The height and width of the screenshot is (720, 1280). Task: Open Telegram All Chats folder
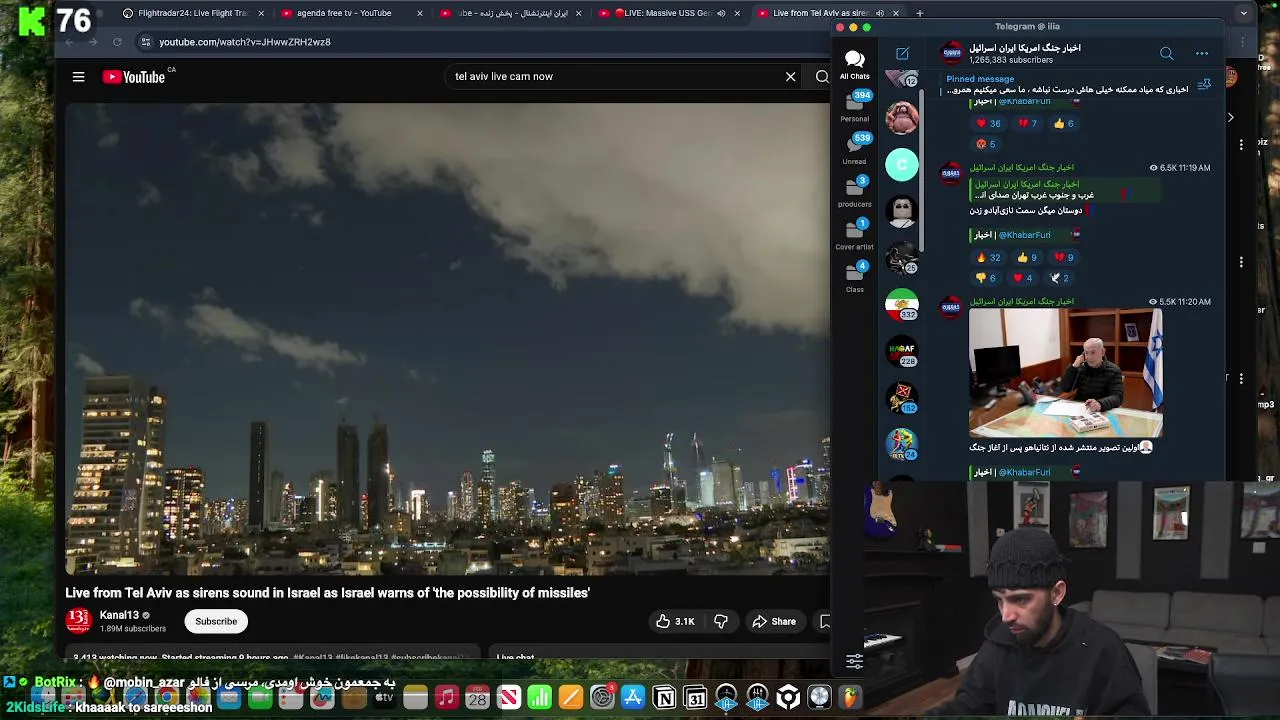pyautogui.click(x=854, y=64)
